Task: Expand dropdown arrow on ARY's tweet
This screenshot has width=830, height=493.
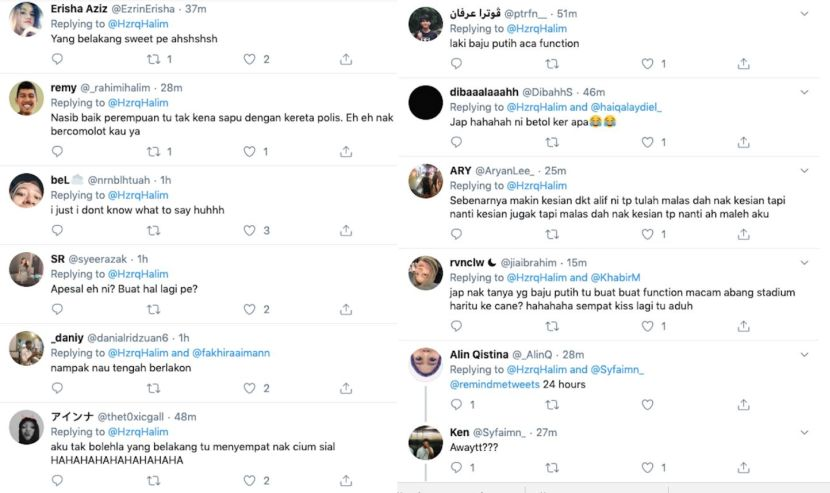Action: click(x=805, y=170)
